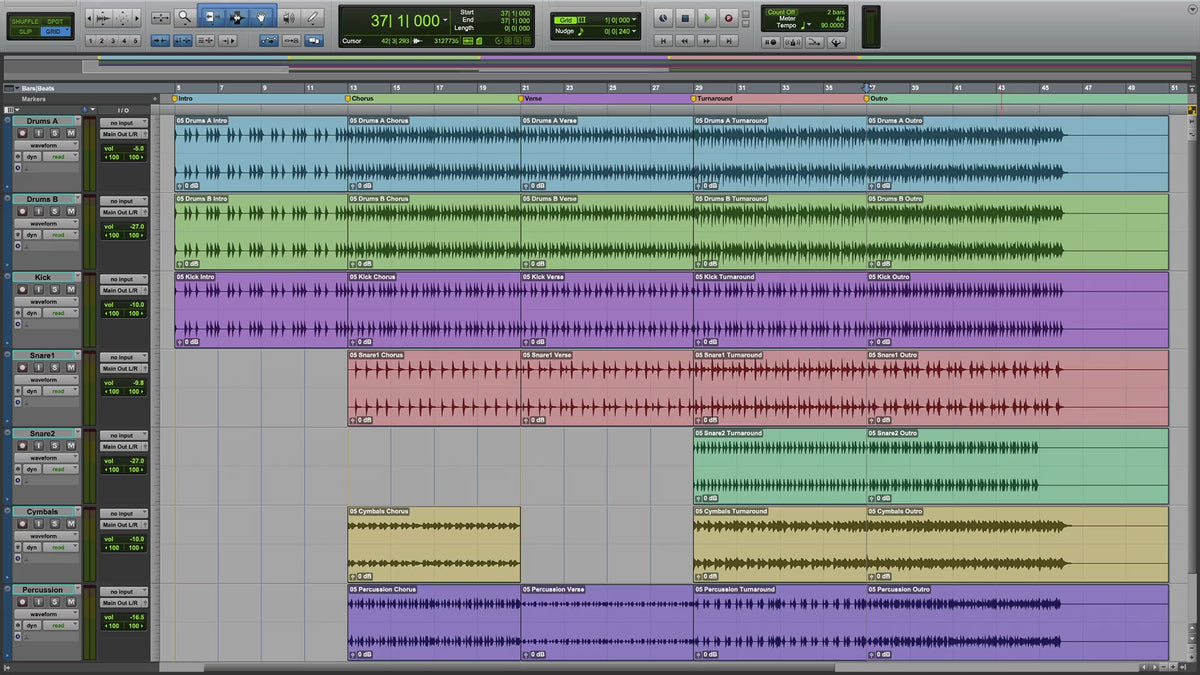This screenshot has width=1200, height=675.
Task: Switch to Spot edit mode
Action: point(55,21)
